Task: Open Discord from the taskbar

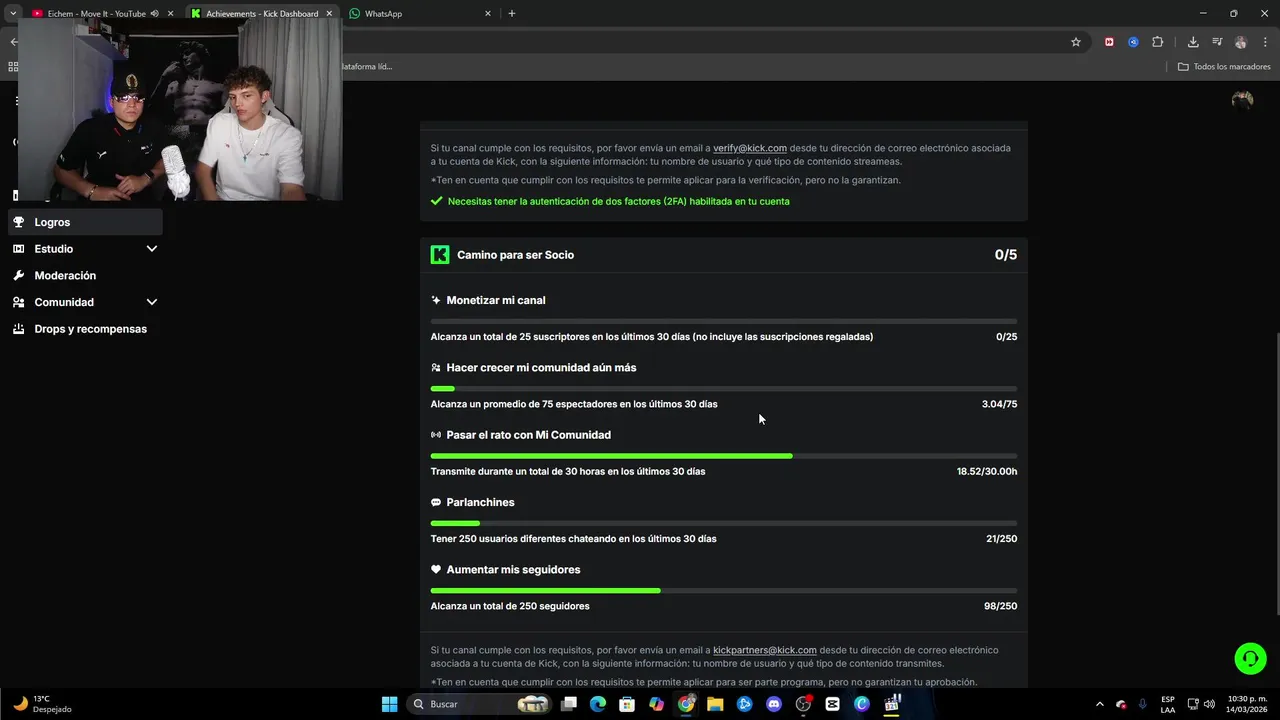Action: pyautogui.click(x=773, y=704)
